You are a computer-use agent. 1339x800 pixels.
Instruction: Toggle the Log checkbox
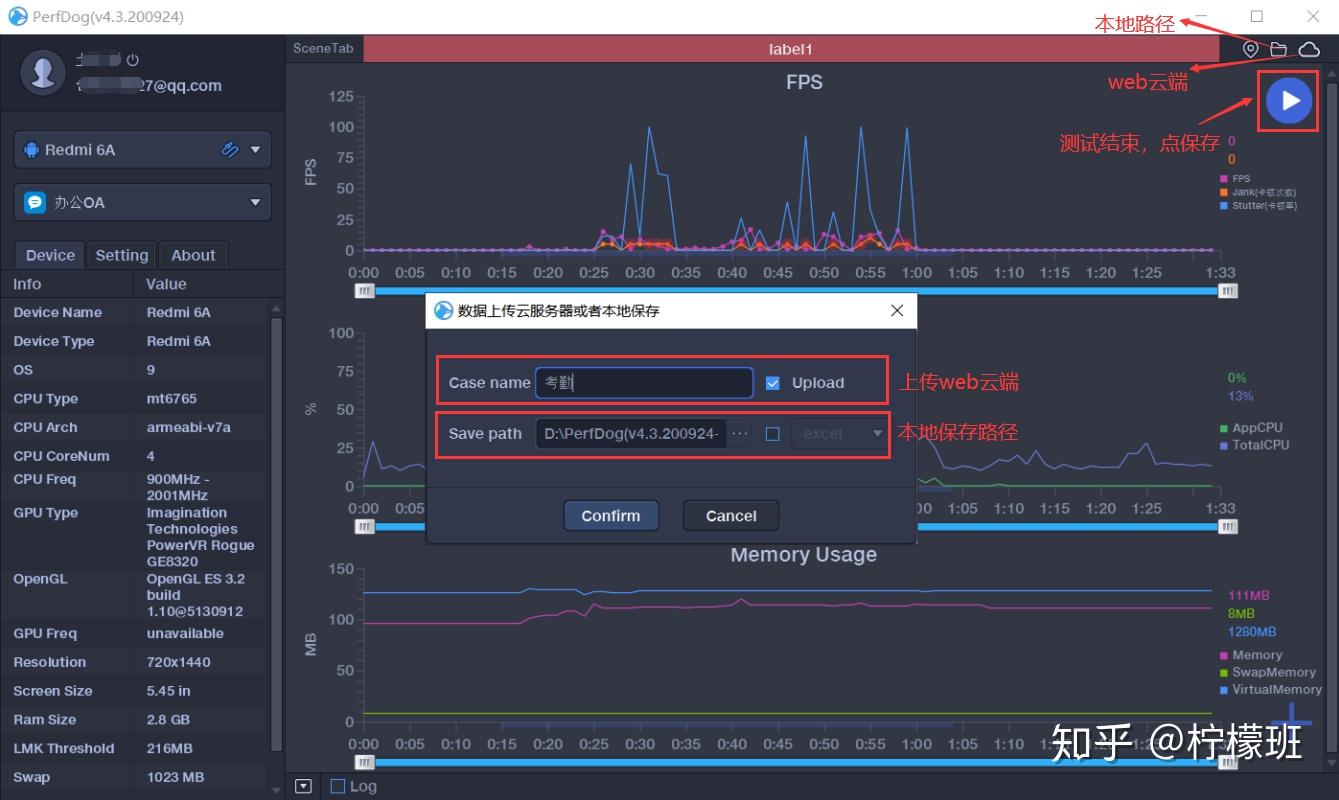(x=338, y=786)
